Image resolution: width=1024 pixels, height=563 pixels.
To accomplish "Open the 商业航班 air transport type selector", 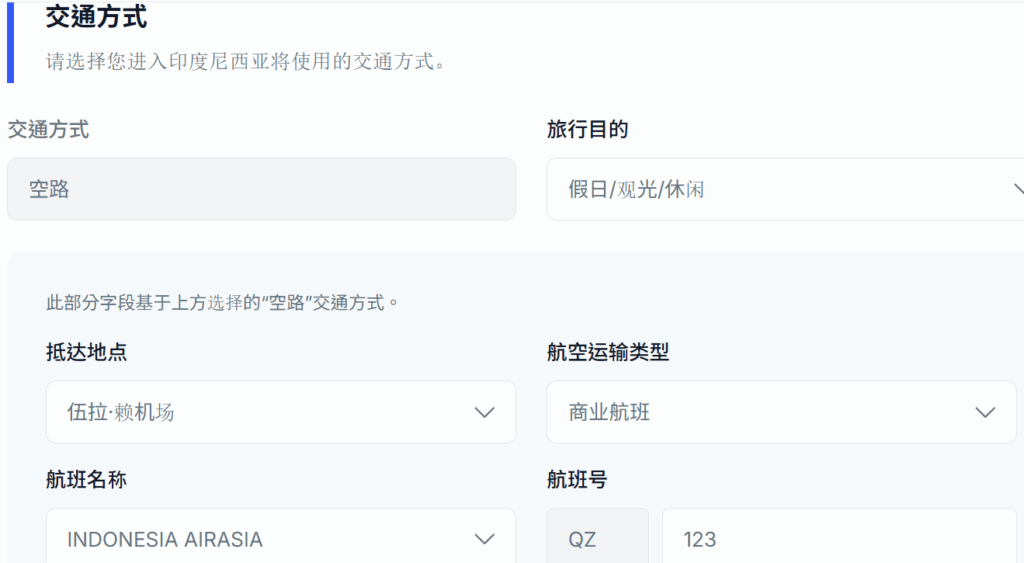I will click(x=780, y=412).
